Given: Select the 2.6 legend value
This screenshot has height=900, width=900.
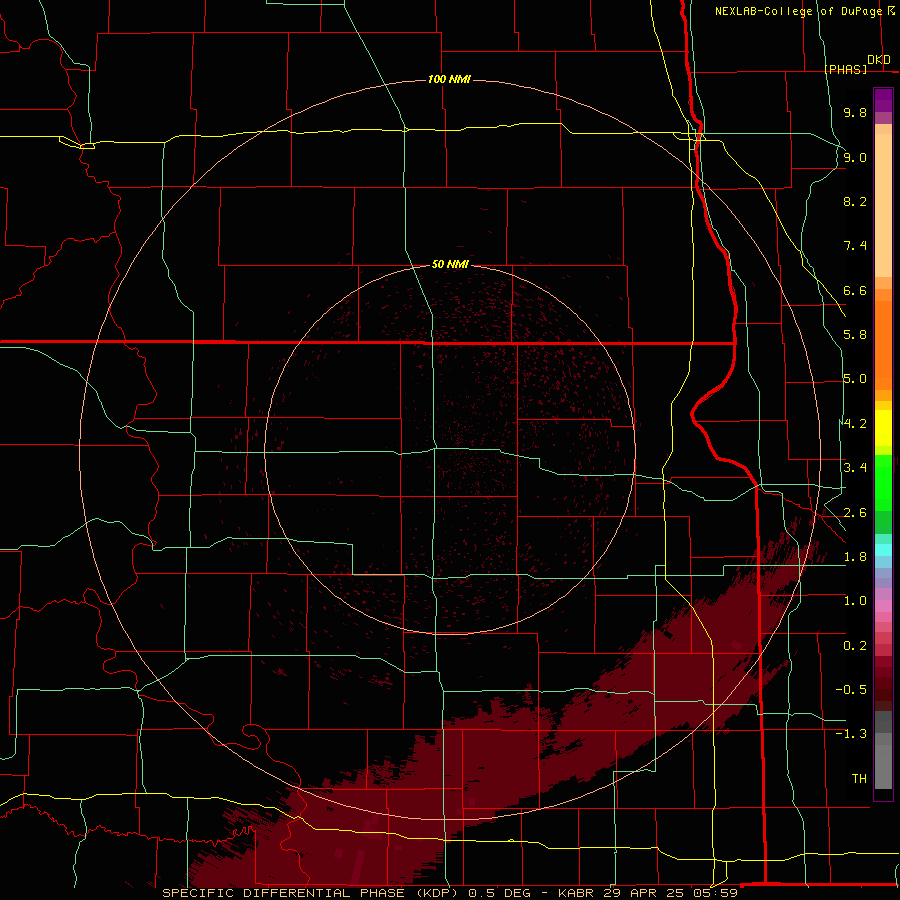Looking at the screenshot, I should (x=855, y=513).
